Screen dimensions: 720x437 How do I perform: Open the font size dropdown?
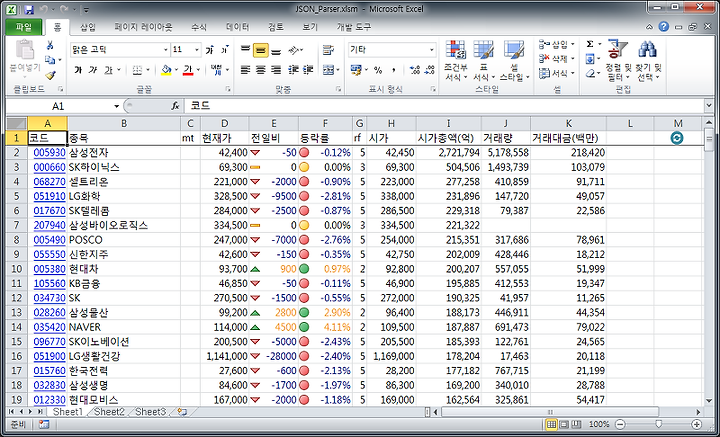197,50
